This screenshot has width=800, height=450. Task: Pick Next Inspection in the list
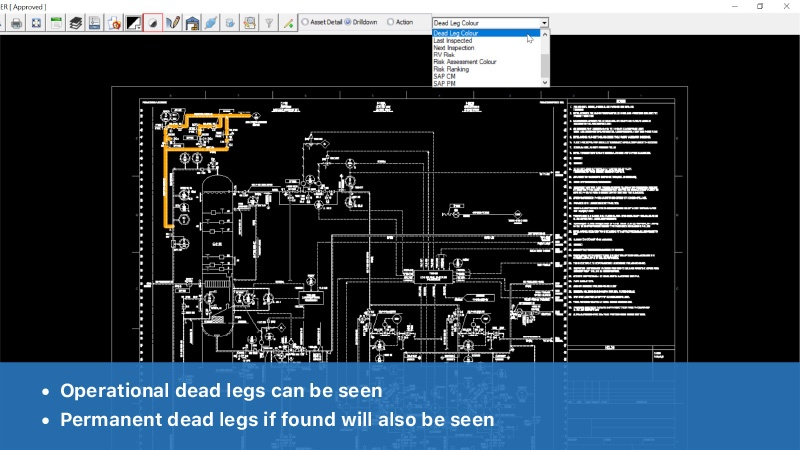pyautogui.click(x=454, y=47)
